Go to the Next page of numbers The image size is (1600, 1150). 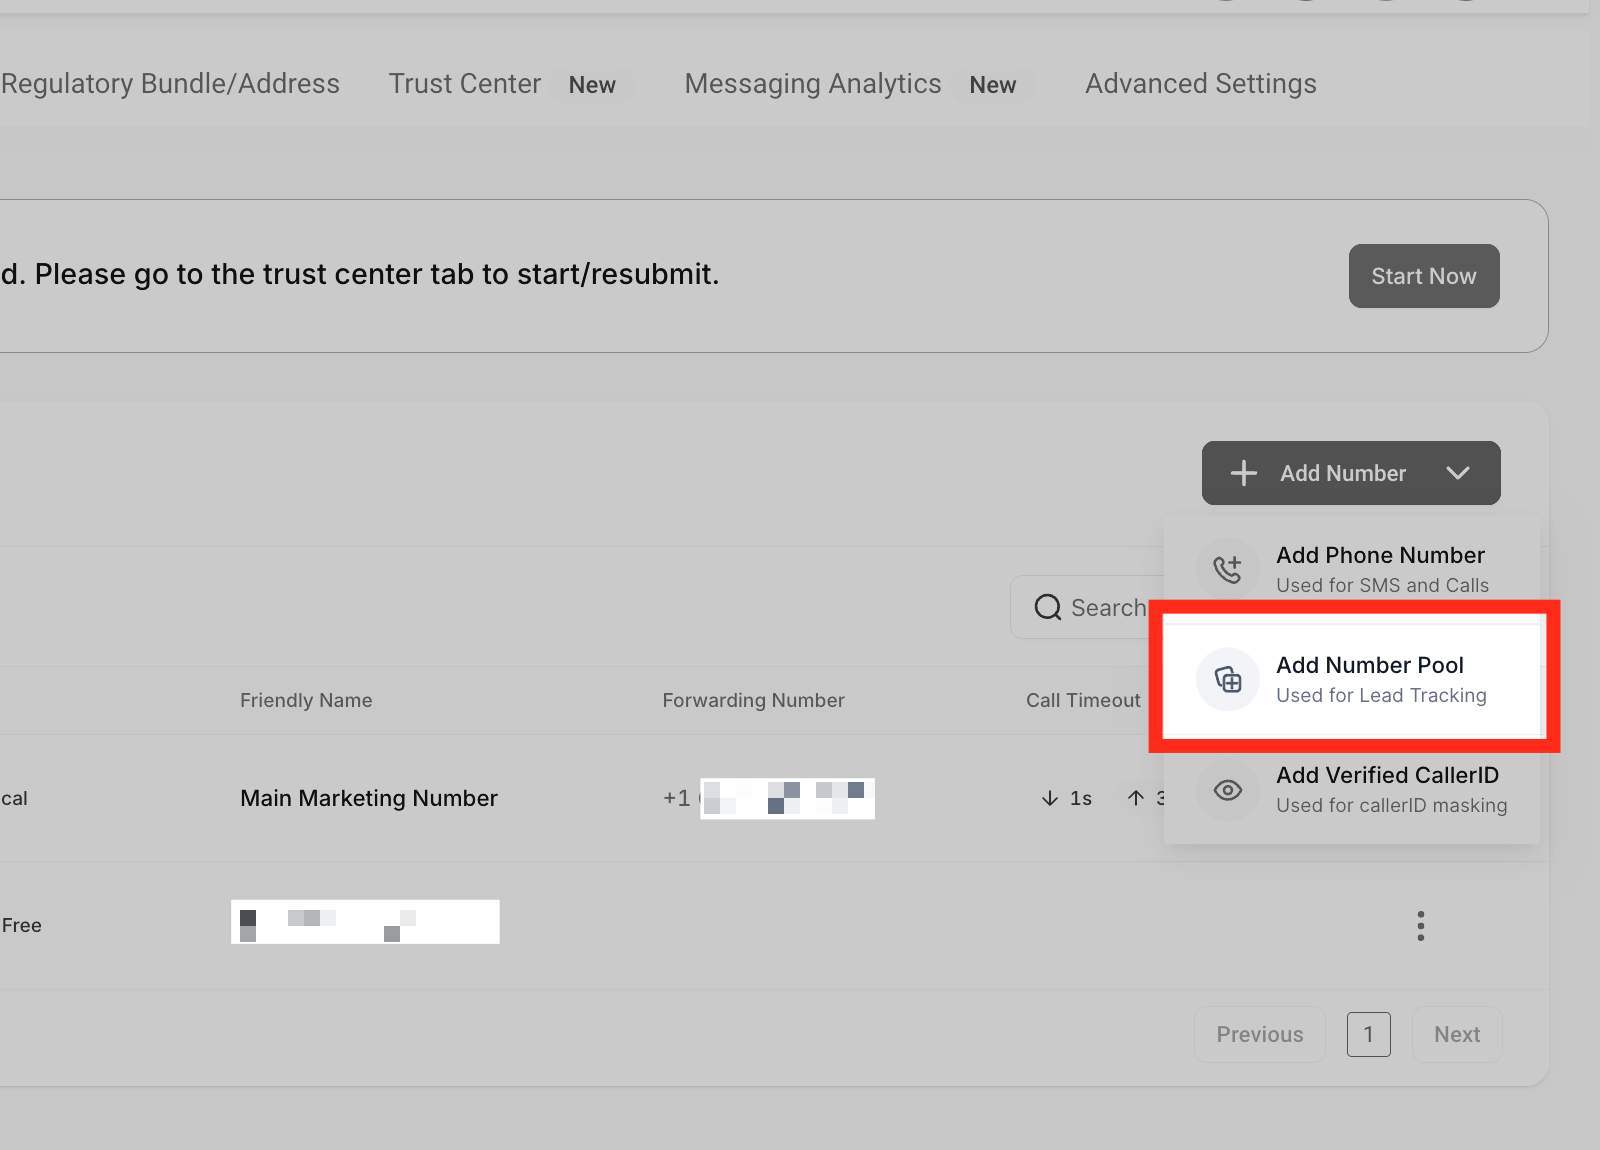pyautogui.click(x=1456, y=1034)
